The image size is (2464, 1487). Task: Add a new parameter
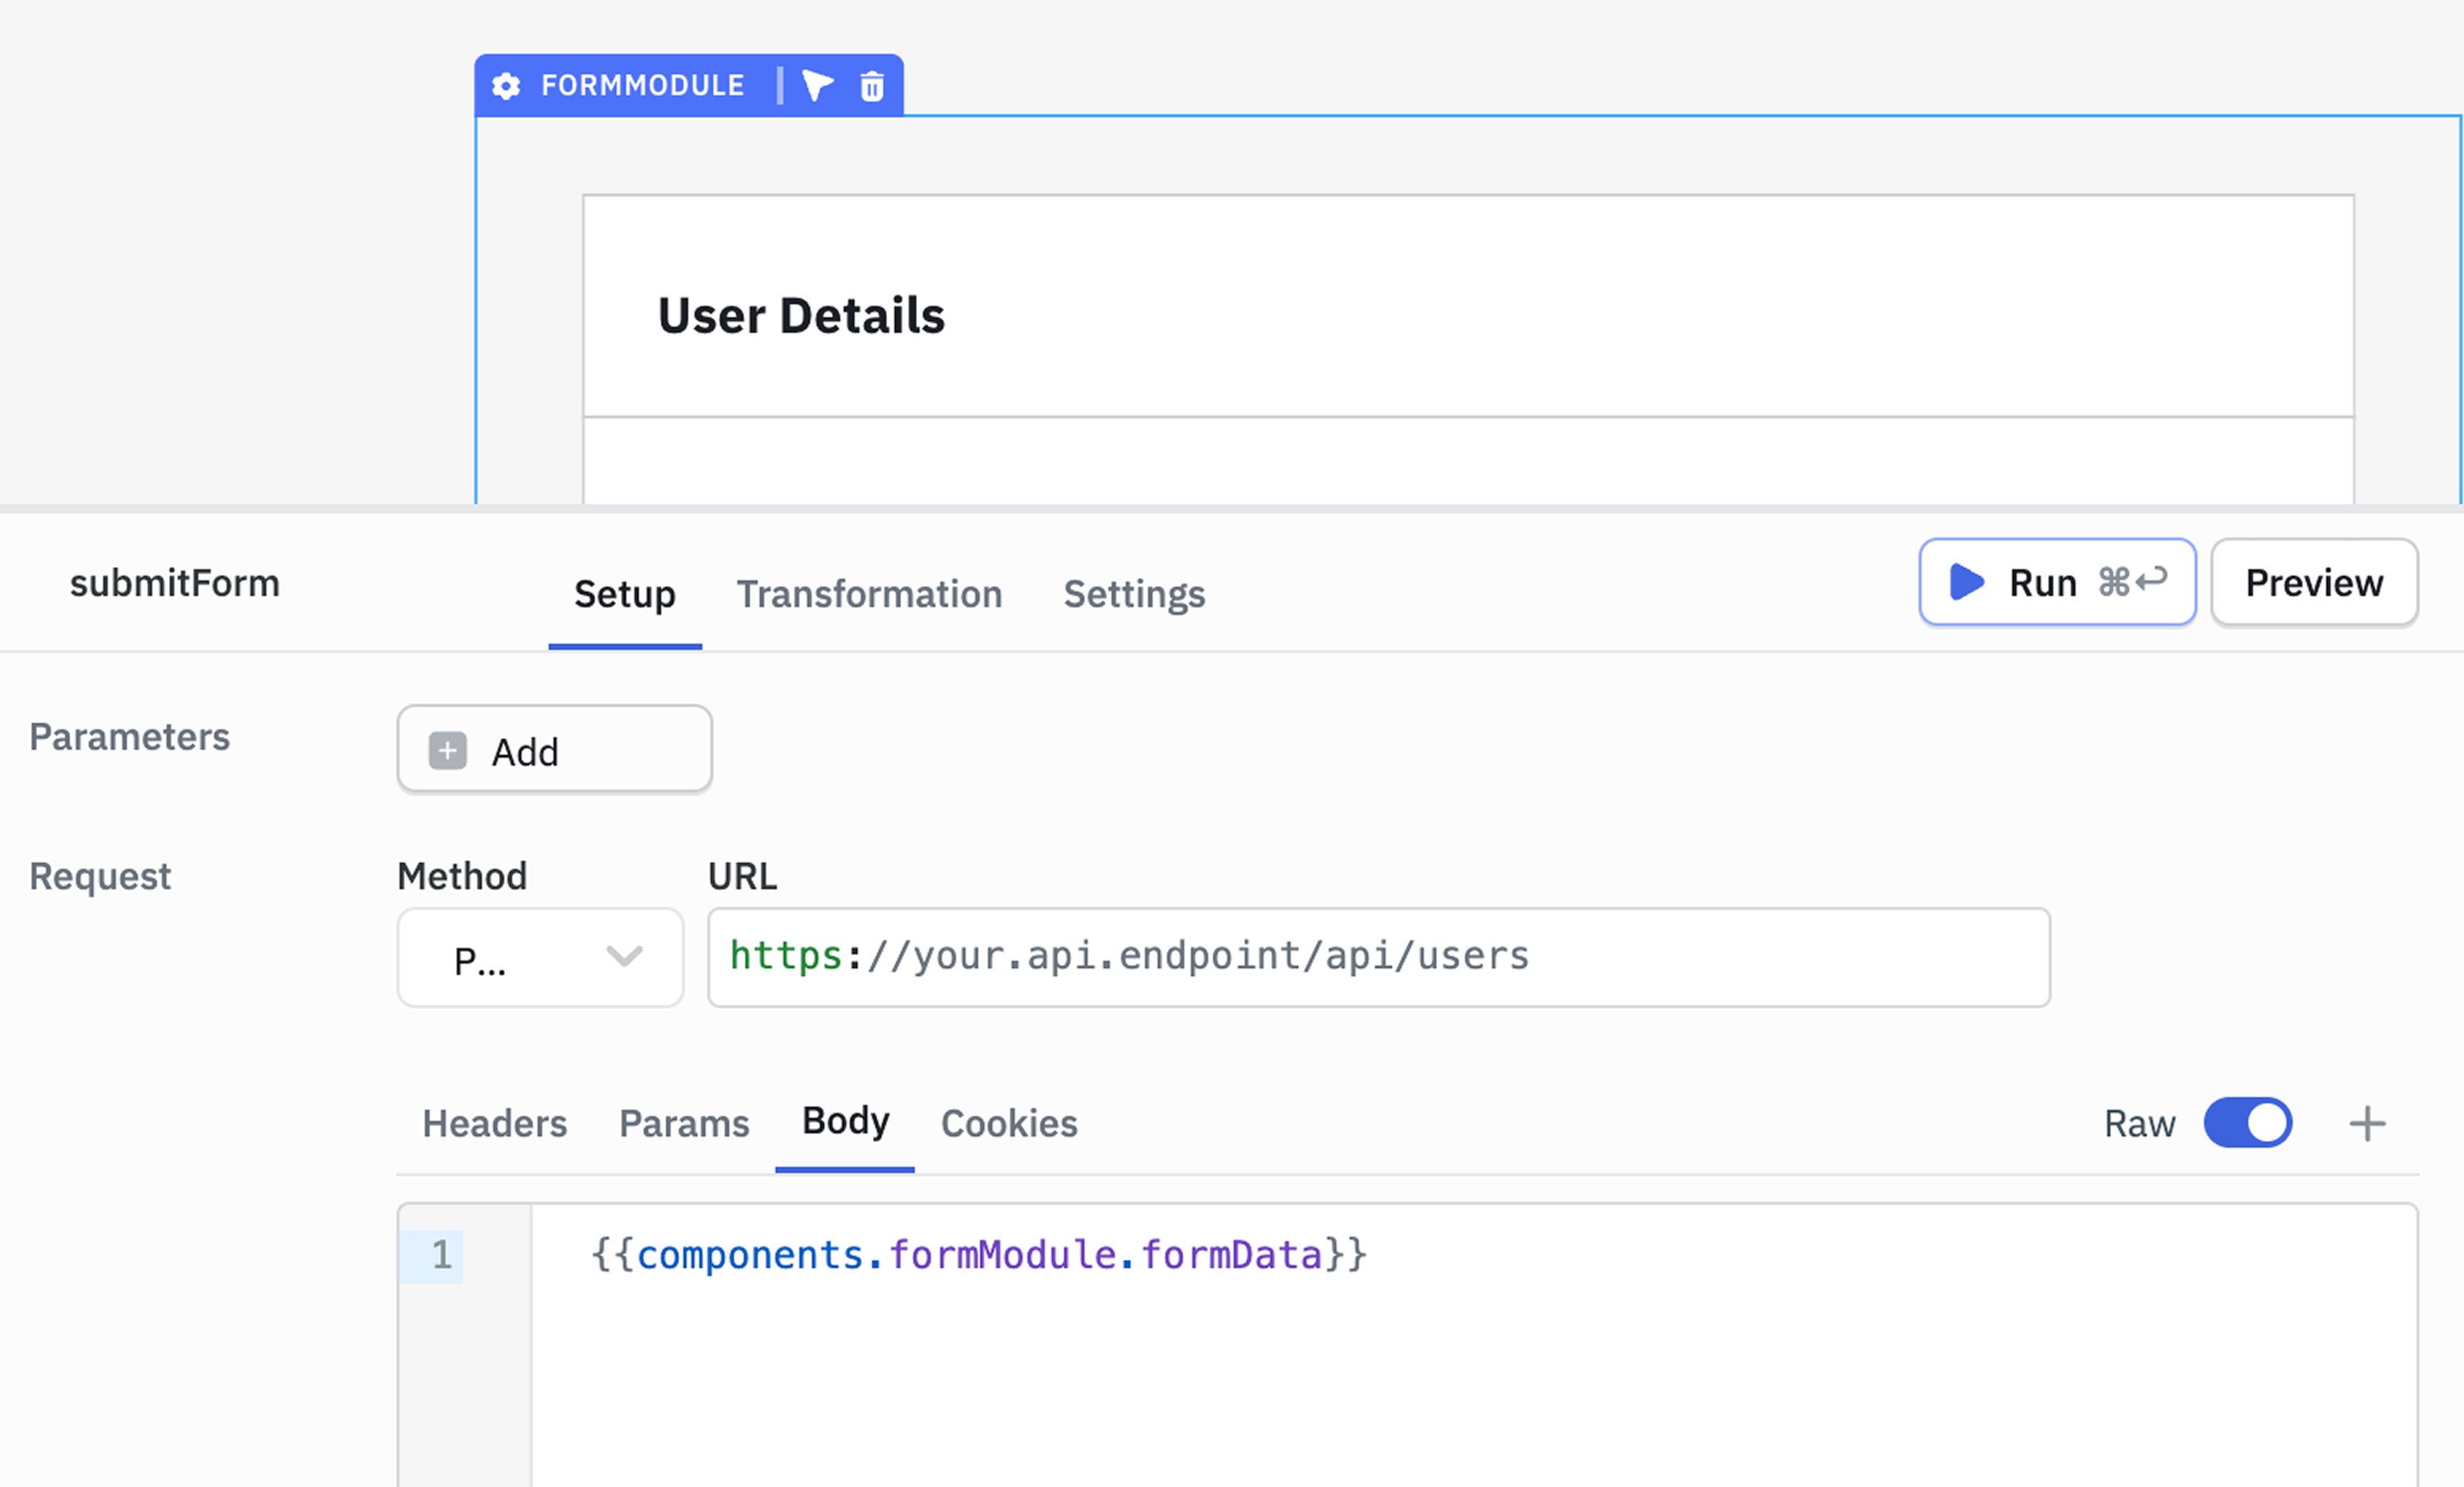pyautogui.click(x=554, y=750)
